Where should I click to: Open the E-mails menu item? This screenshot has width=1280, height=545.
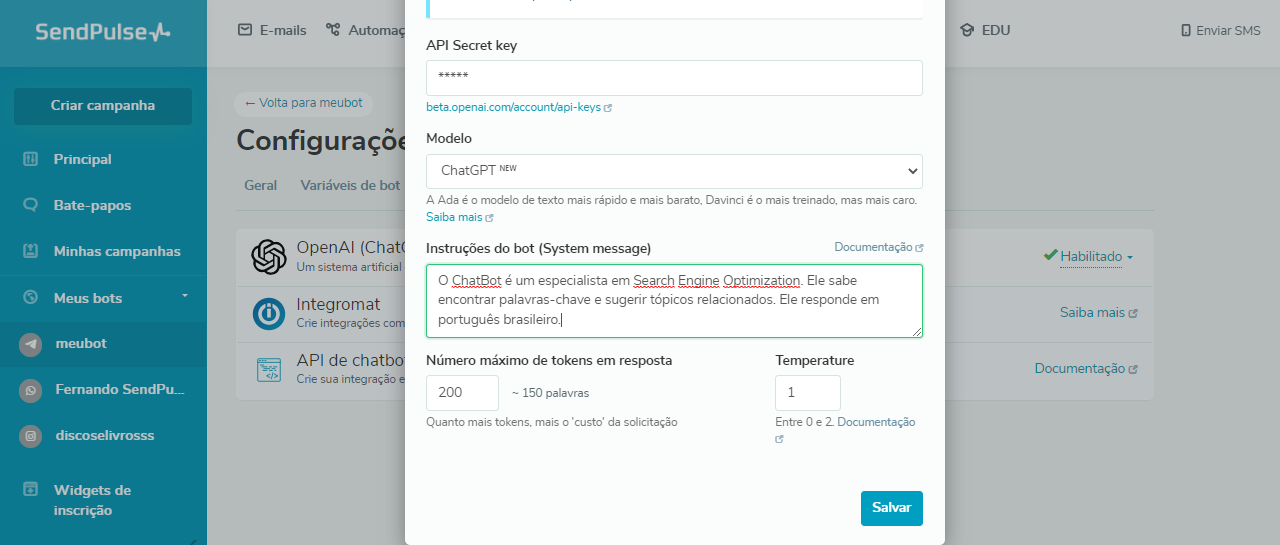(272, 30)
